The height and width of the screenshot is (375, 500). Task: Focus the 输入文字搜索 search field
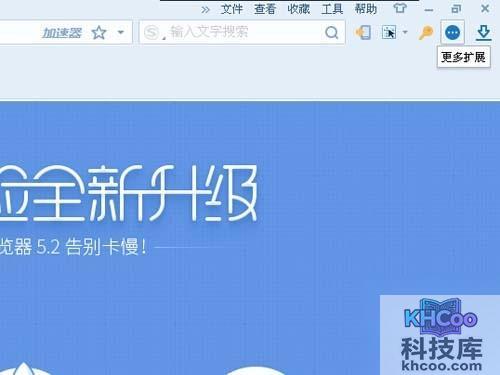(x=242, y=32)
